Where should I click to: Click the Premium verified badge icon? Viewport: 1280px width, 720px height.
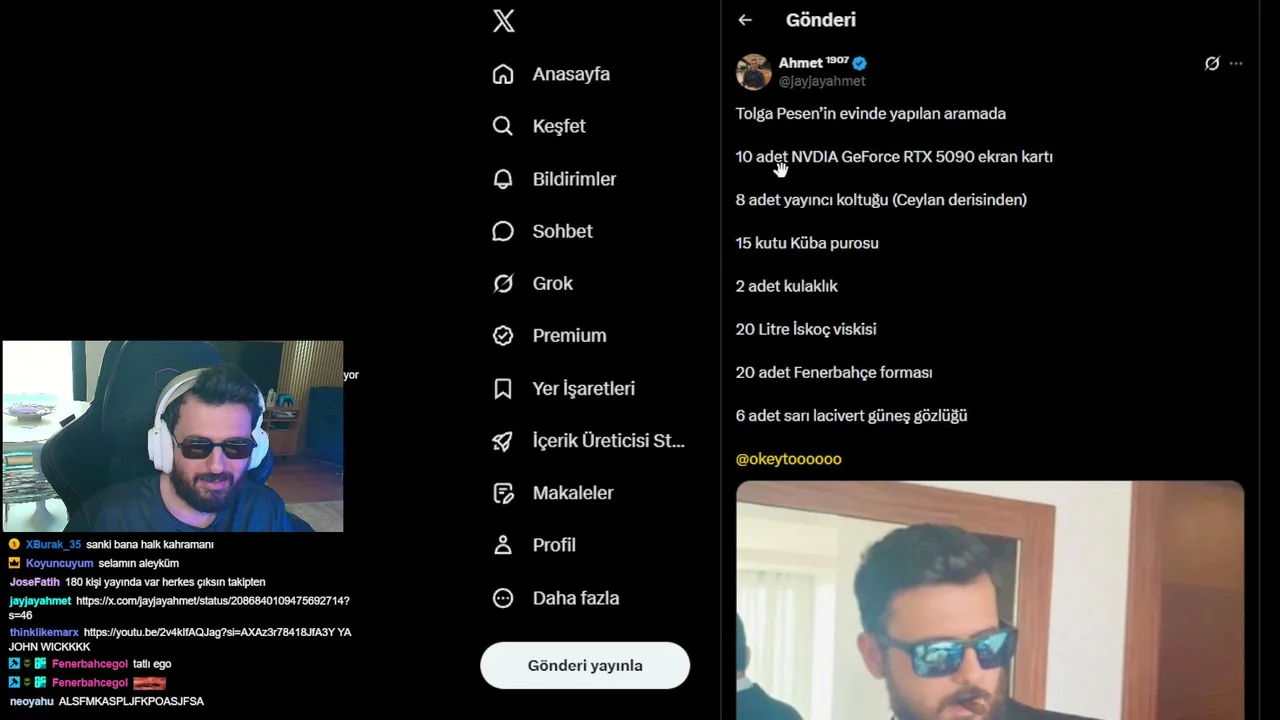coord(503,336)
